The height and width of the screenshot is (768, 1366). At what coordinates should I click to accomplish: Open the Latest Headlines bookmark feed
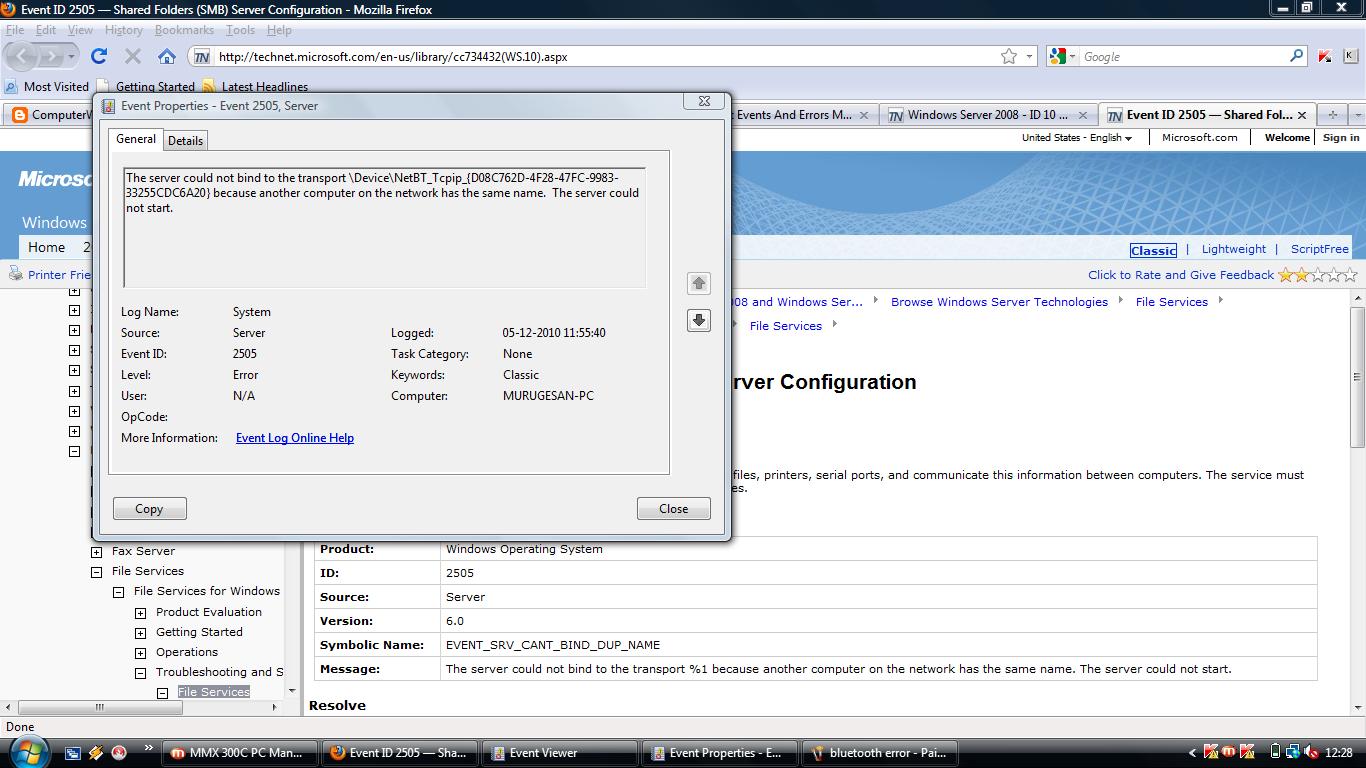pyautogui.click(x=255, y=87)
